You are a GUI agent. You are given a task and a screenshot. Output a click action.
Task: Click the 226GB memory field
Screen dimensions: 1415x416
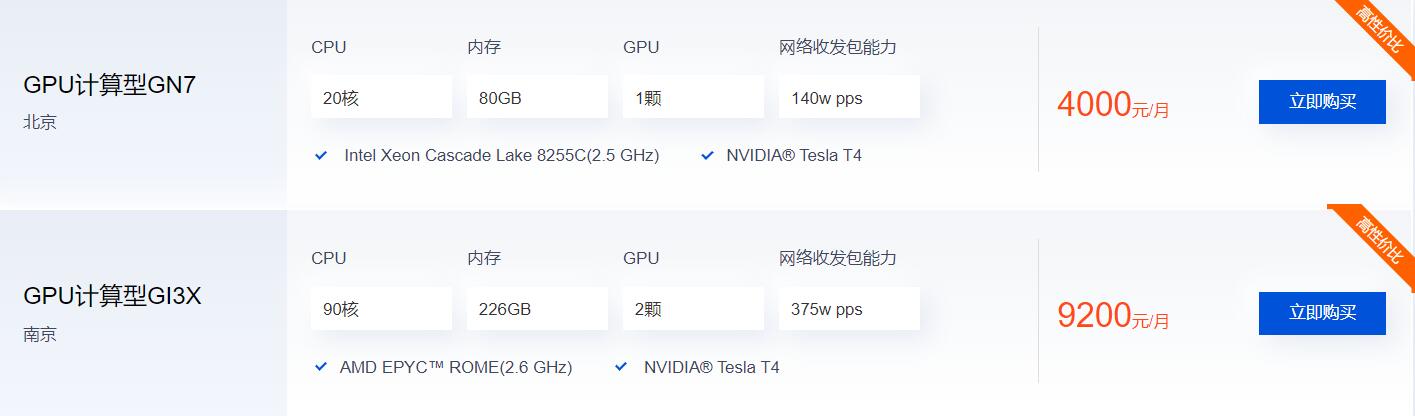(537, 309)
